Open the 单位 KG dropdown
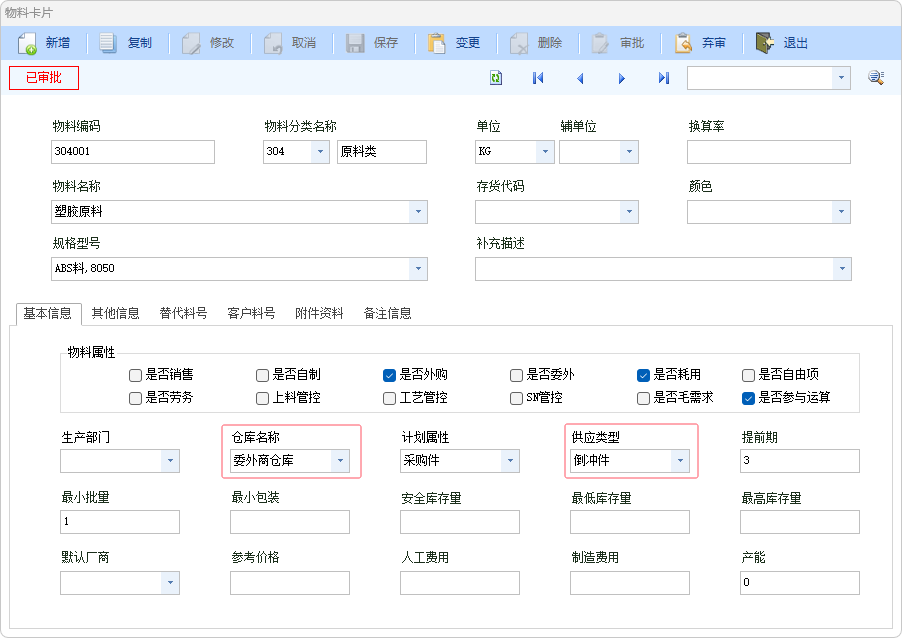Image resolution: width=902 pixels, height=638 pixels. click(544, 152)
